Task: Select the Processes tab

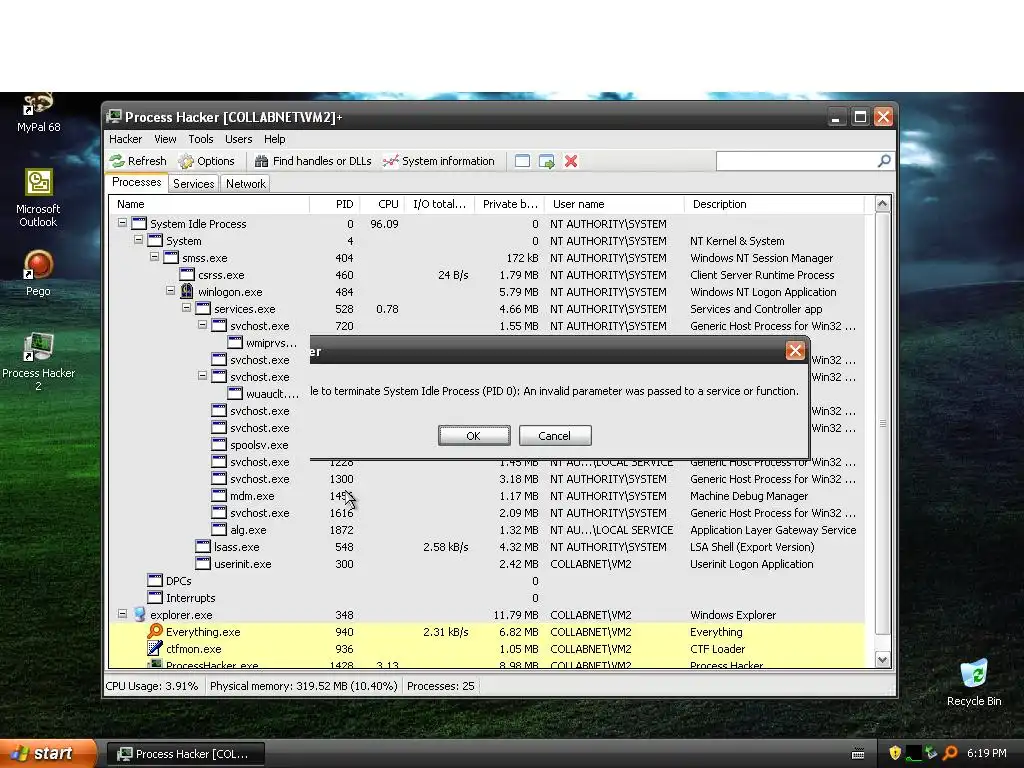Action: (x=136, y=182)
